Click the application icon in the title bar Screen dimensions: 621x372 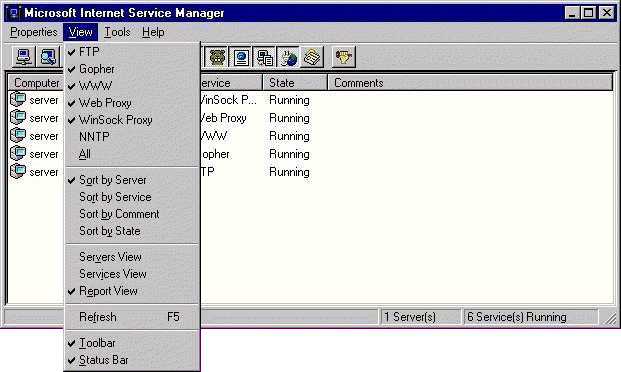click(14, 13)
